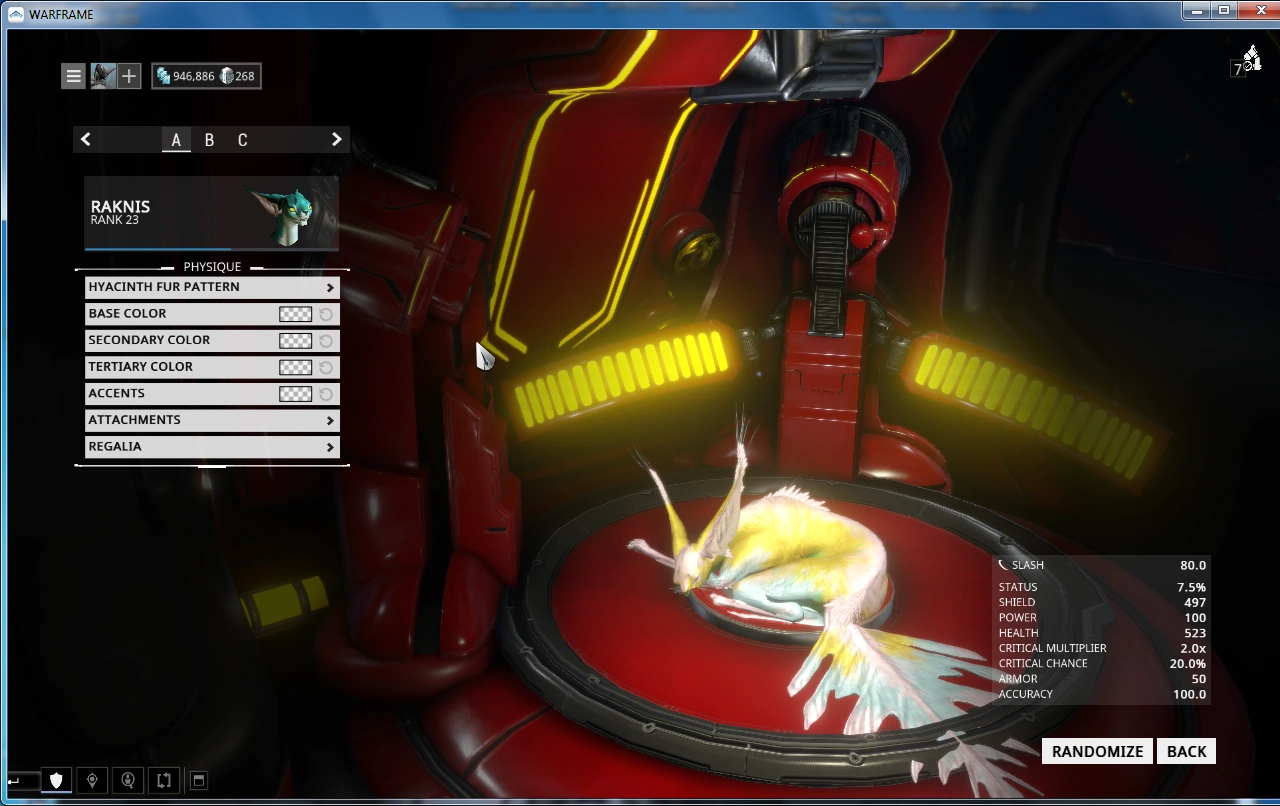Click the SHIELD 497 stat
Image resolution: width=1280 pixels, height=806 pixels.
1101,602
